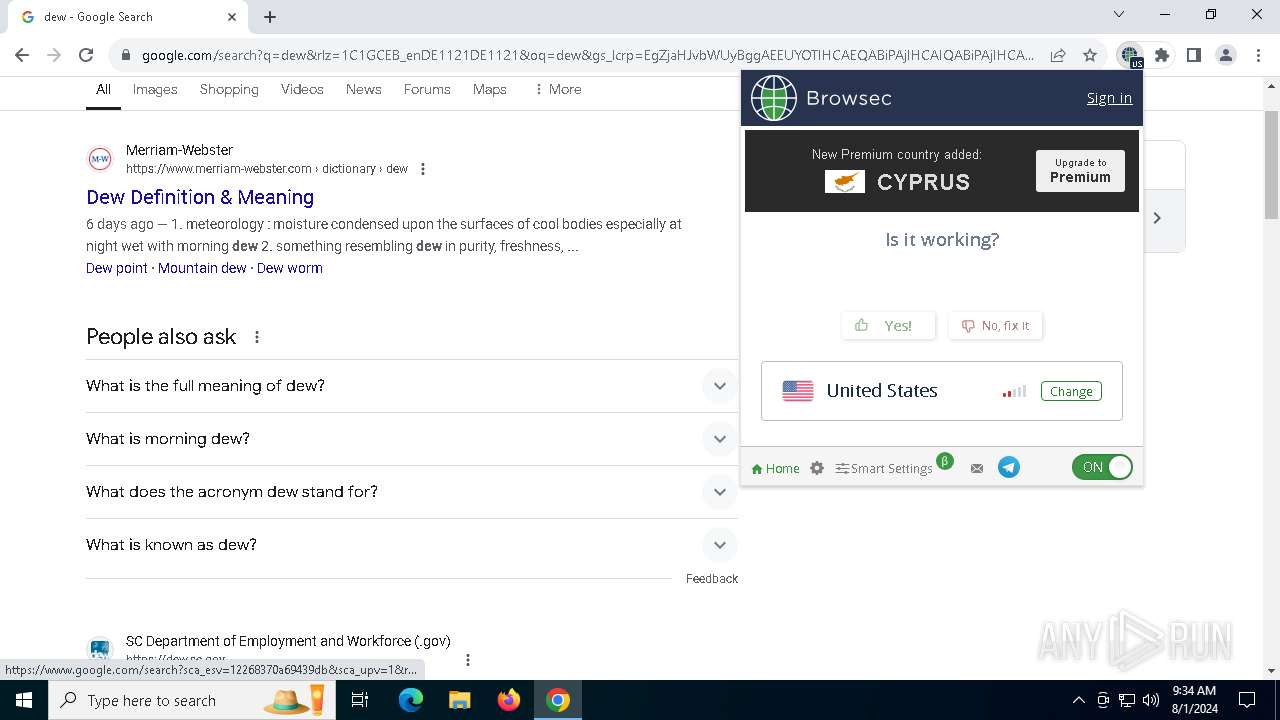Click right arrow chevron beside popup
The height and width of the screenshot is (720, 1280).
click(x=1157, y=217)
